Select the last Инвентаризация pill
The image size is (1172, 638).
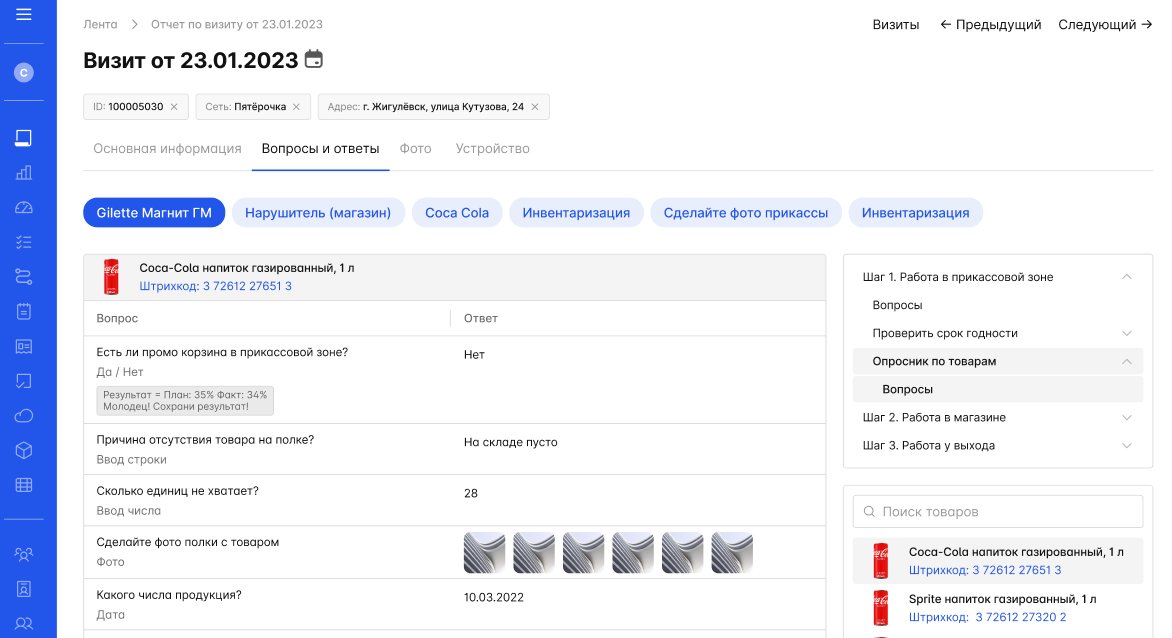(916, 213)
